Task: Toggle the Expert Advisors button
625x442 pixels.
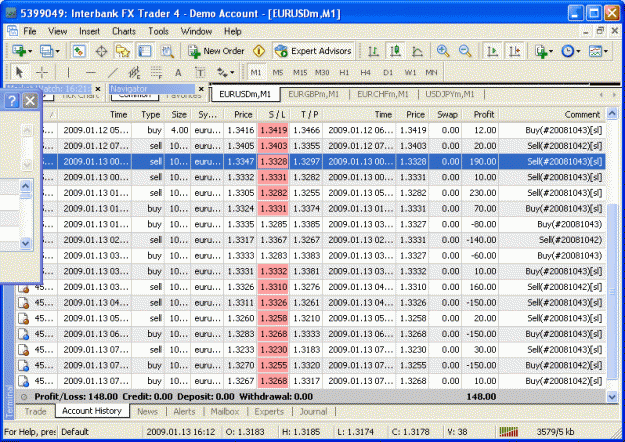Action: click(x=313, y=51)
